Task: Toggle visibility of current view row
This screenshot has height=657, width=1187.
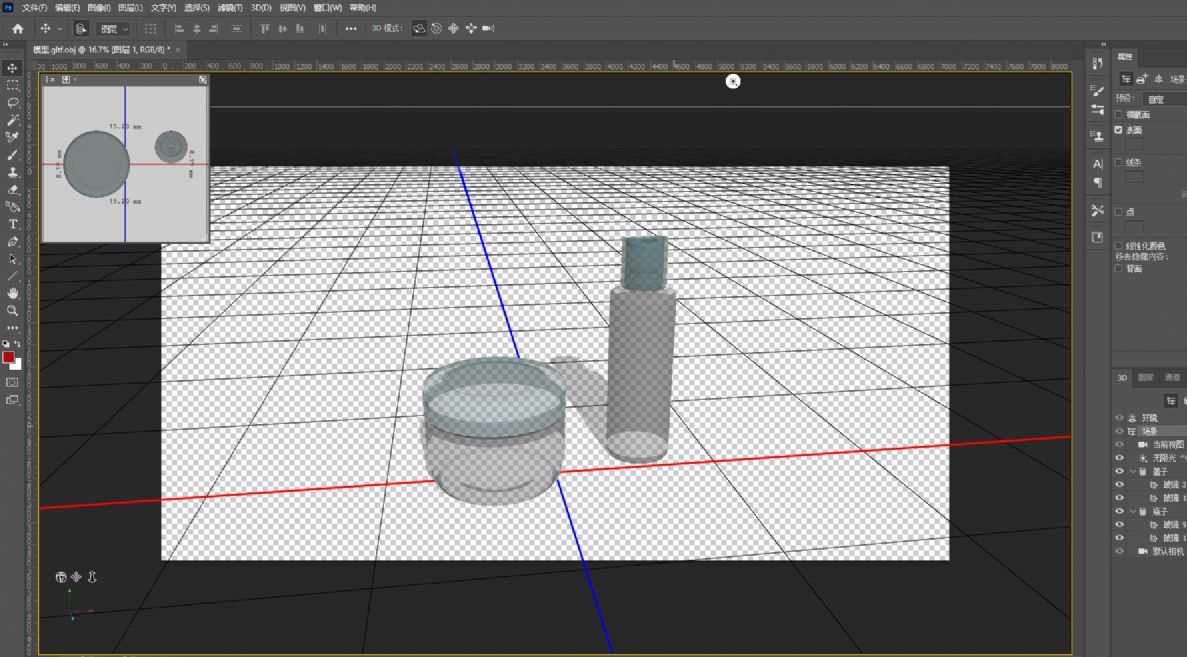Action: click(1120, 444)
